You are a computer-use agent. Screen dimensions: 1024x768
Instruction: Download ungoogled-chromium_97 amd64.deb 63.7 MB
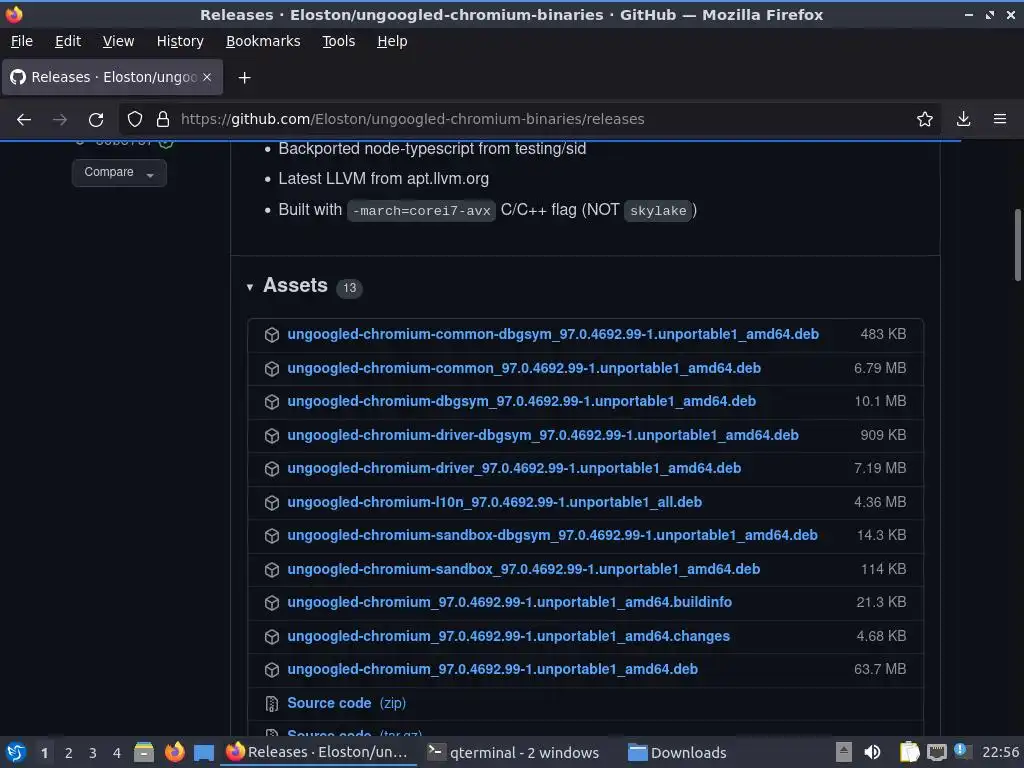click(x=492, y=669)
